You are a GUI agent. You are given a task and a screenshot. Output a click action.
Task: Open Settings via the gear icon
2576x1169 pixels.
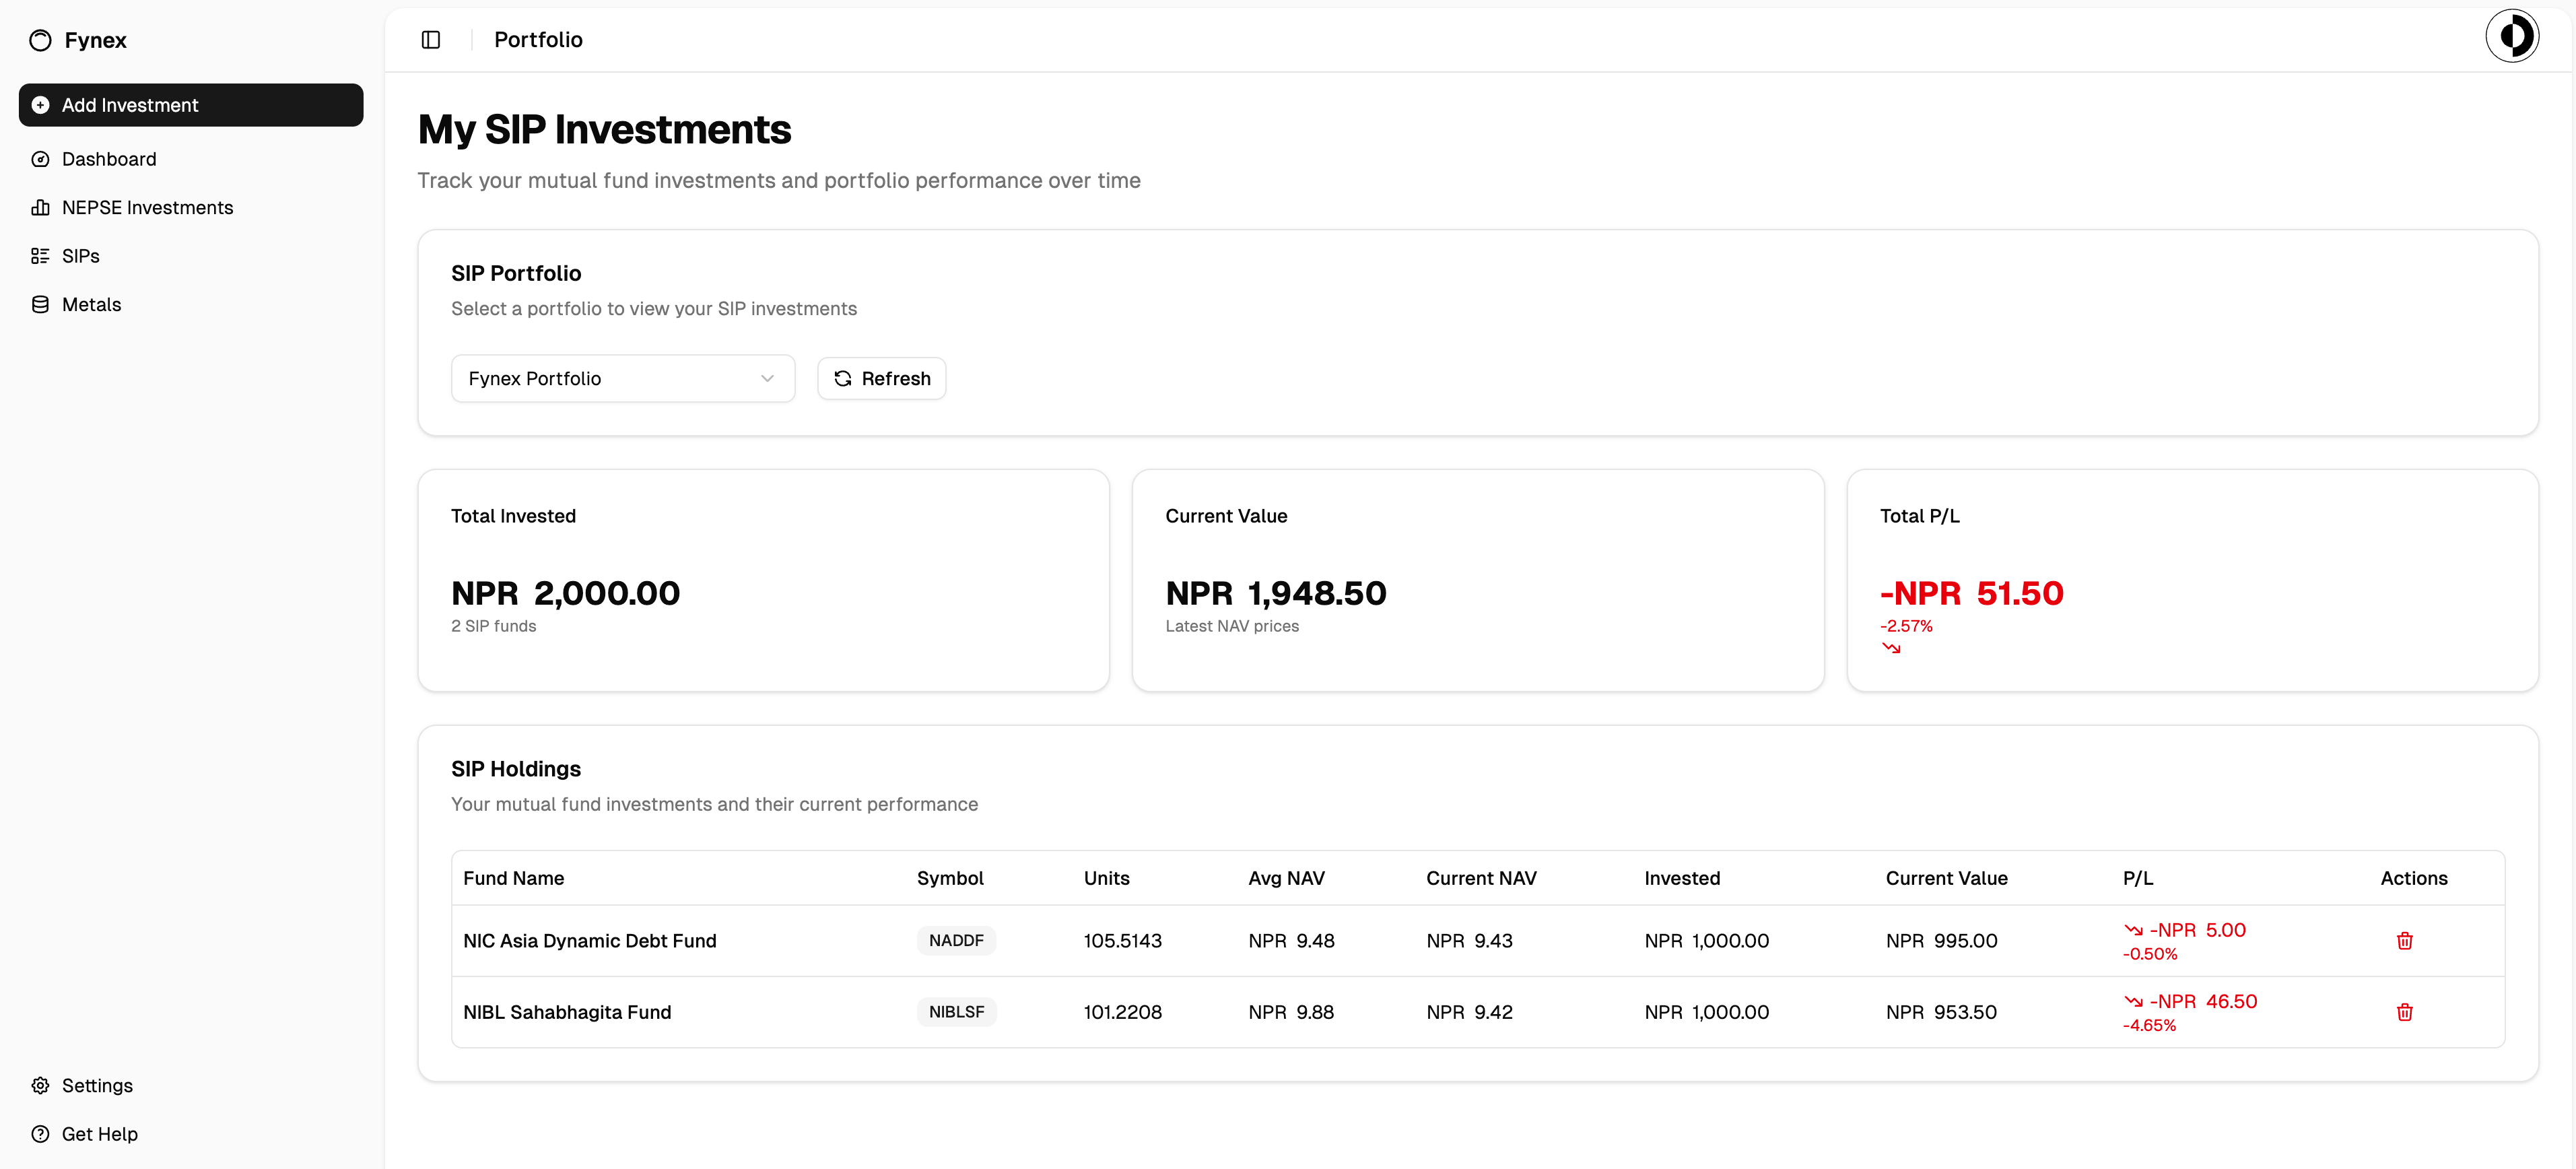tap(40, 1085)
